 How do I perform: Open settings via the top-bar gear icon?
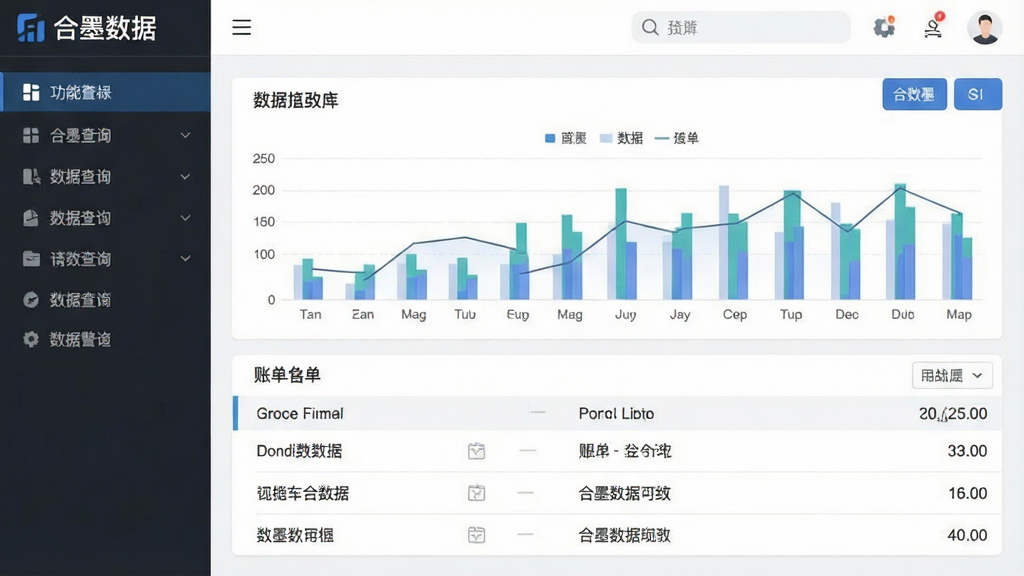884,27
